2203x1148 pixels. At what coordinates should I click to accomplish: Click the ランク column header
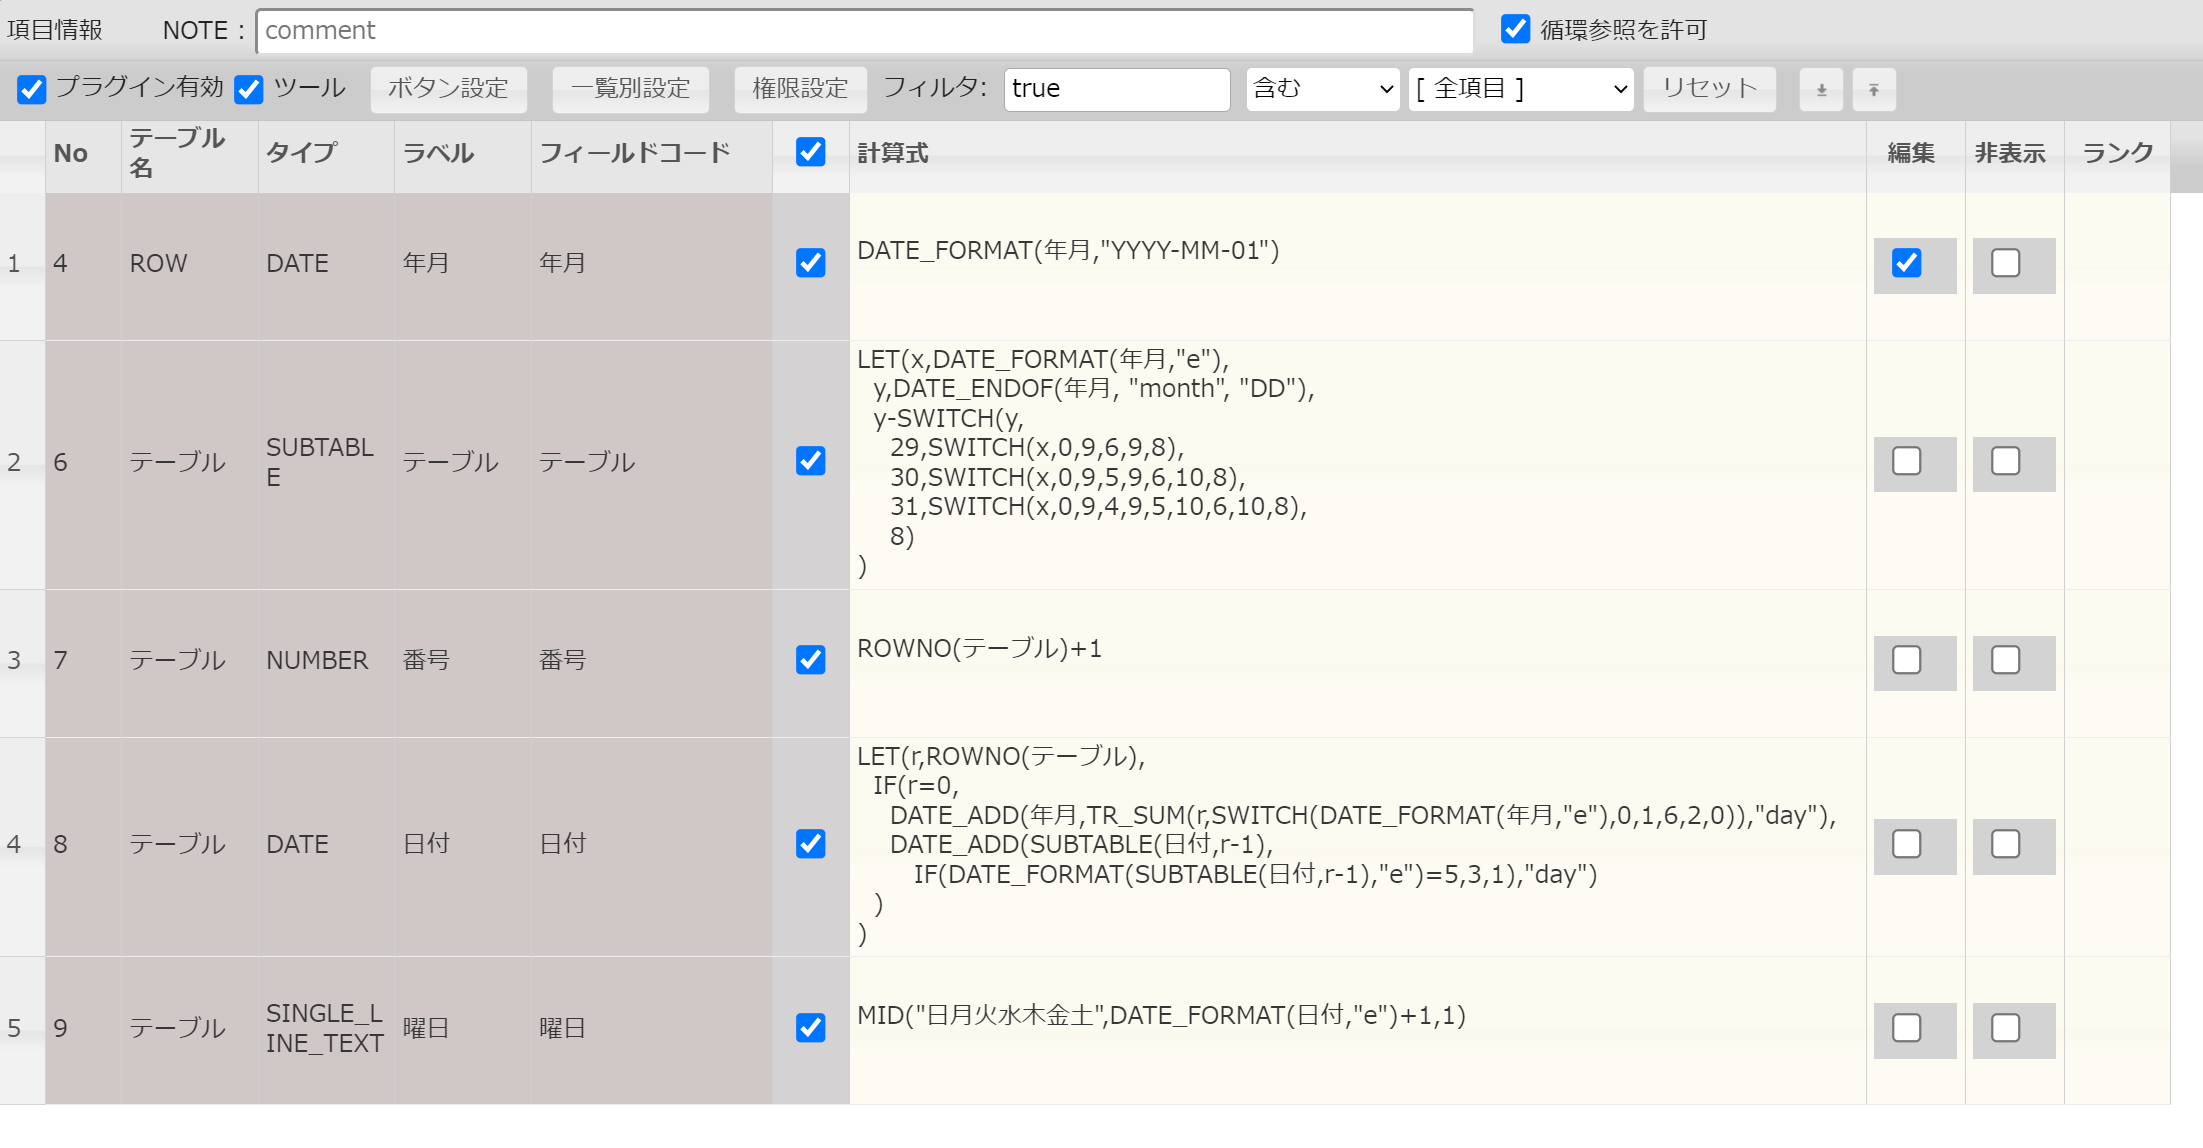point(2116,153)
